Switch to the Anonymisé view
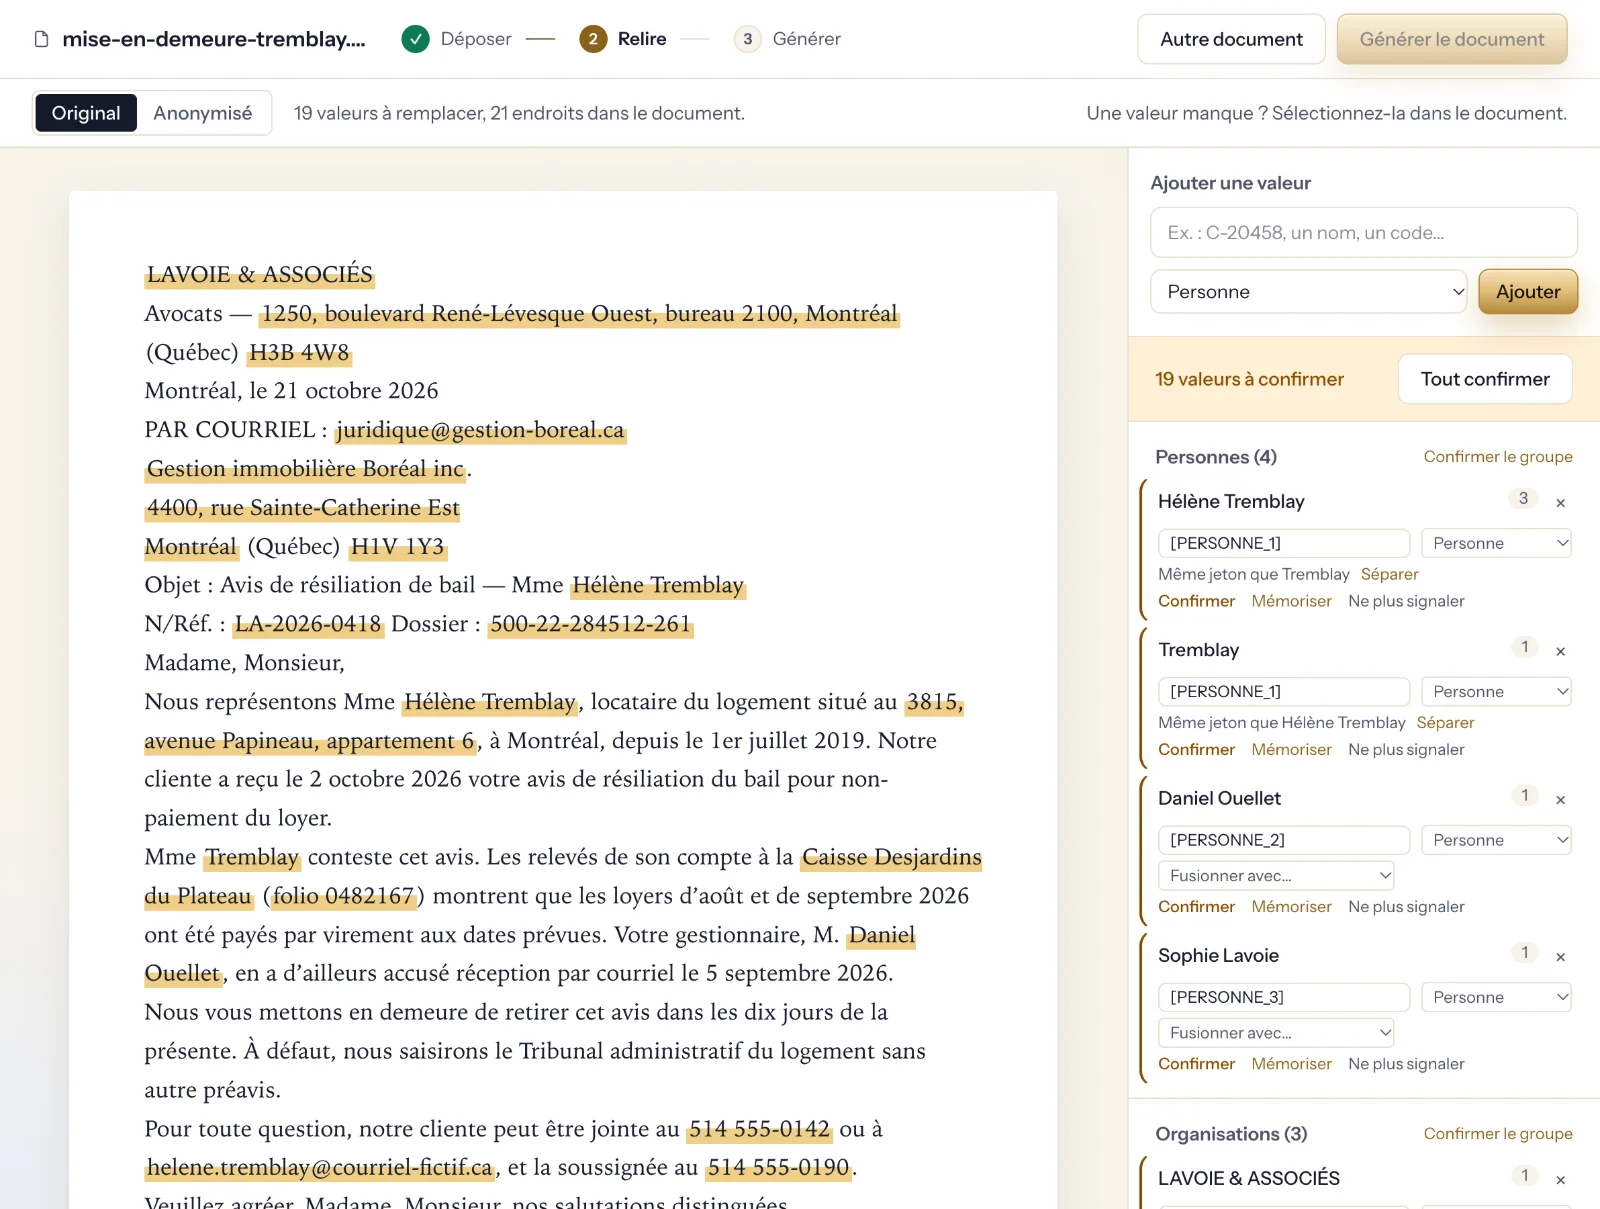The height and width of the screenshot is (1209, 1600). click(203, 113)
